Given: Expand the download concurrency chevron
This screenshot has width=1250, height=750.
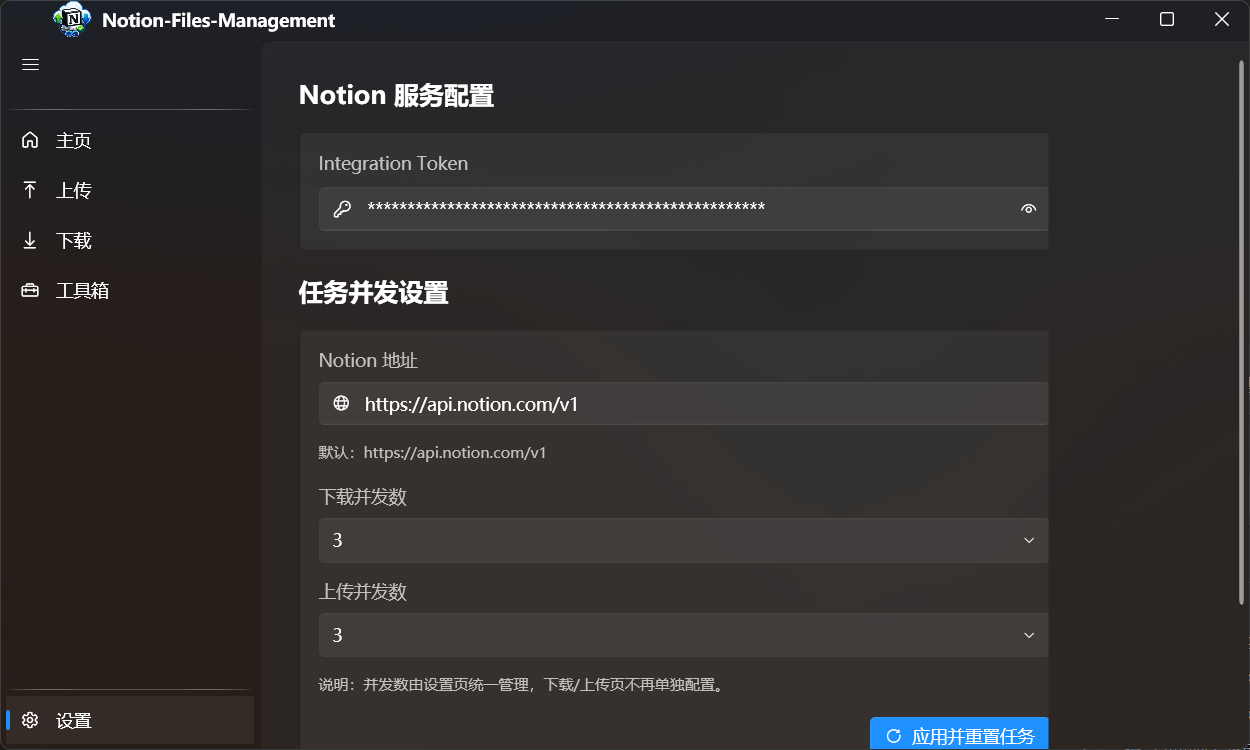Looking at the screenshot, I should coord(1029,540).
